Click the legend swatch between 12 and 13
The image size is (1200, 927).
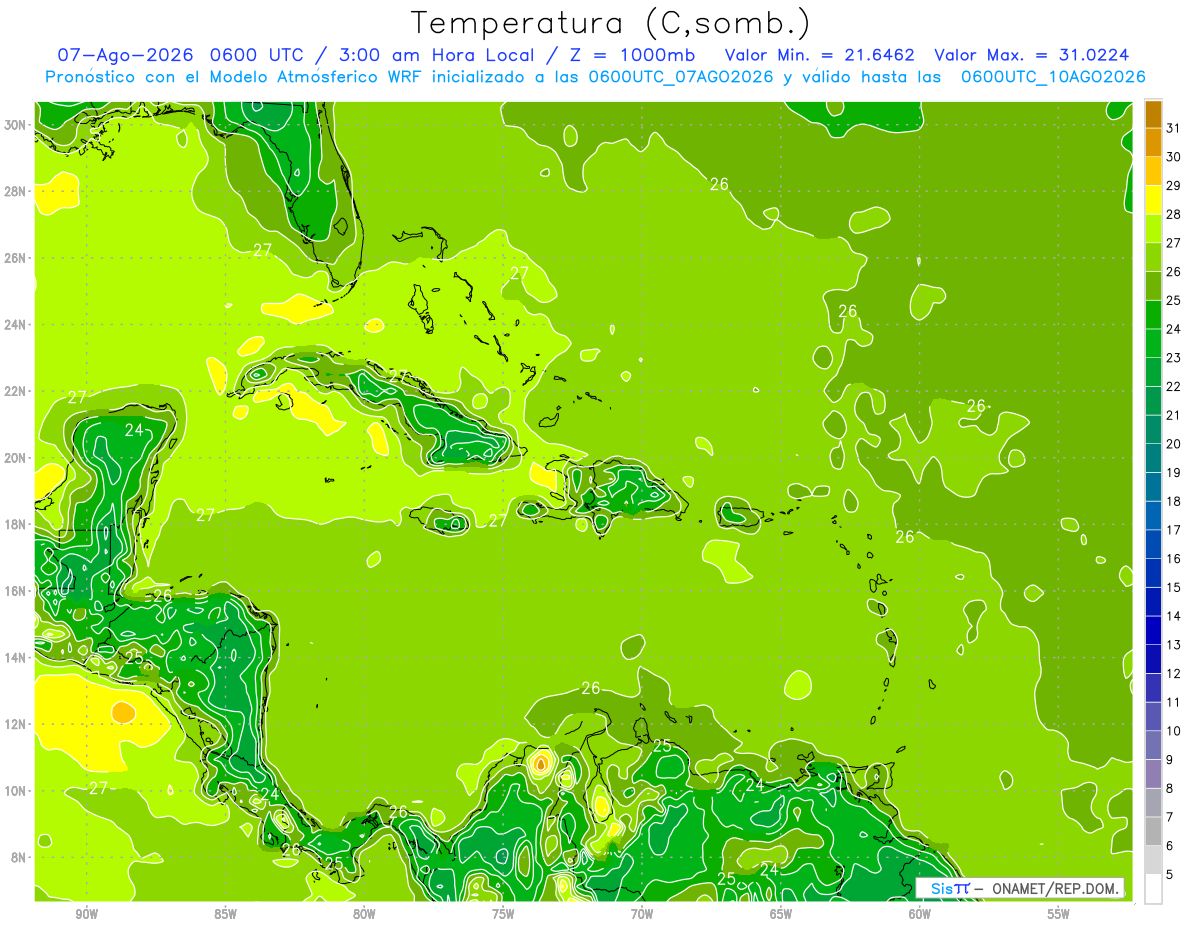point(1153,659)
